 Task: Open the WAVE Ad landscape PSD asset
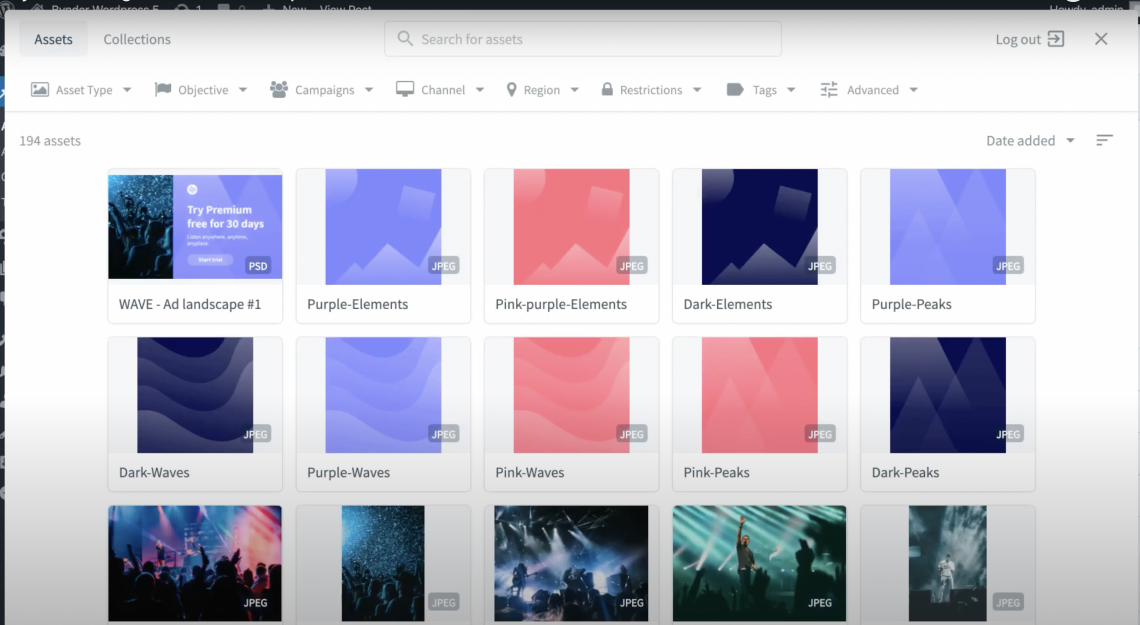click(x=195, y=226)
